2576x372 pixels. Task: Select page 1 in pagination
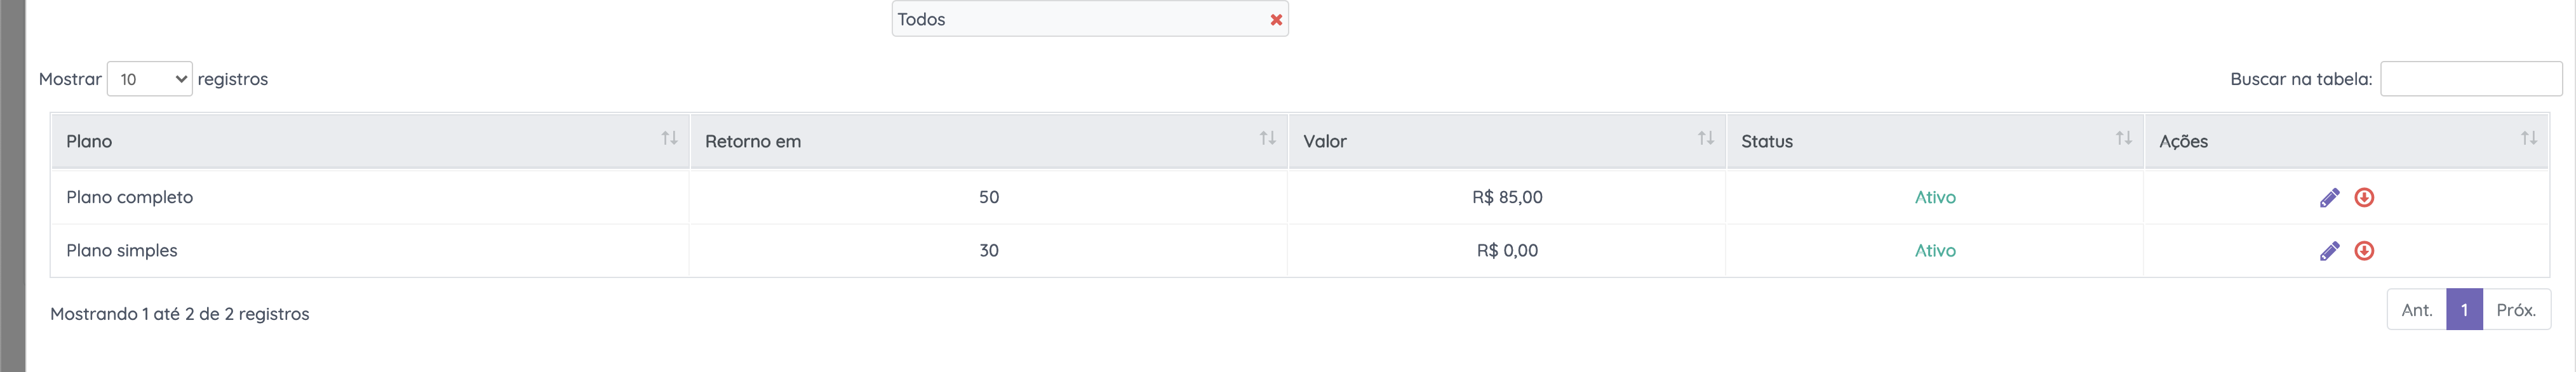point(2464,310)
